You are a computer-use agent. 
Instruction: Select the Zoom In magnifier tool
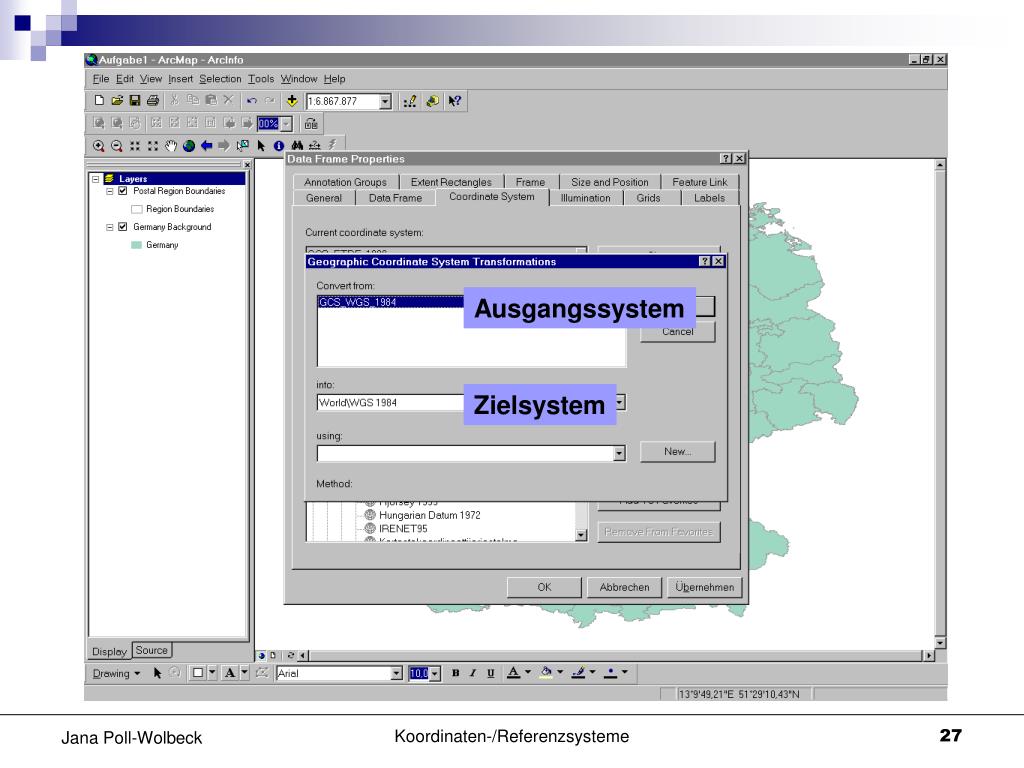coord(99,146)
